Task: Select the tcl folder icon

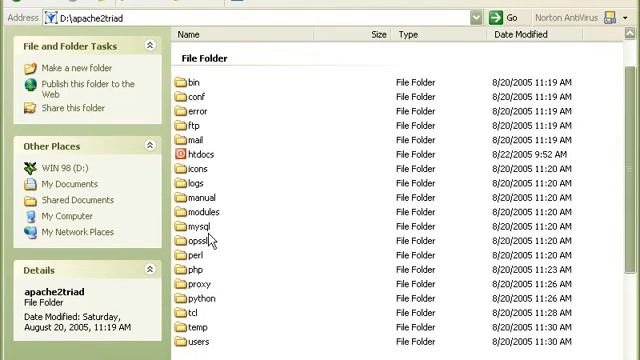Action: click(x=180, y=313)
